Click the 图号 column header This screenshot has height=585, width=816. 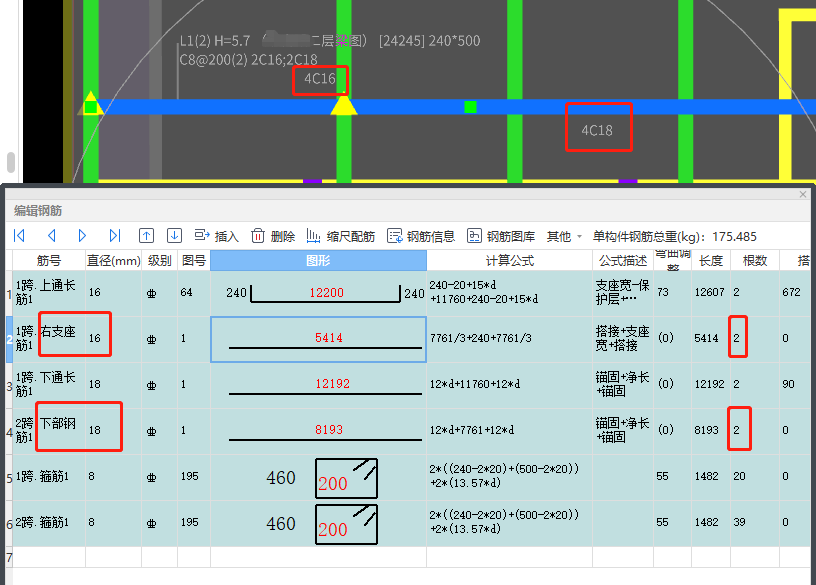tap(194, 260)
